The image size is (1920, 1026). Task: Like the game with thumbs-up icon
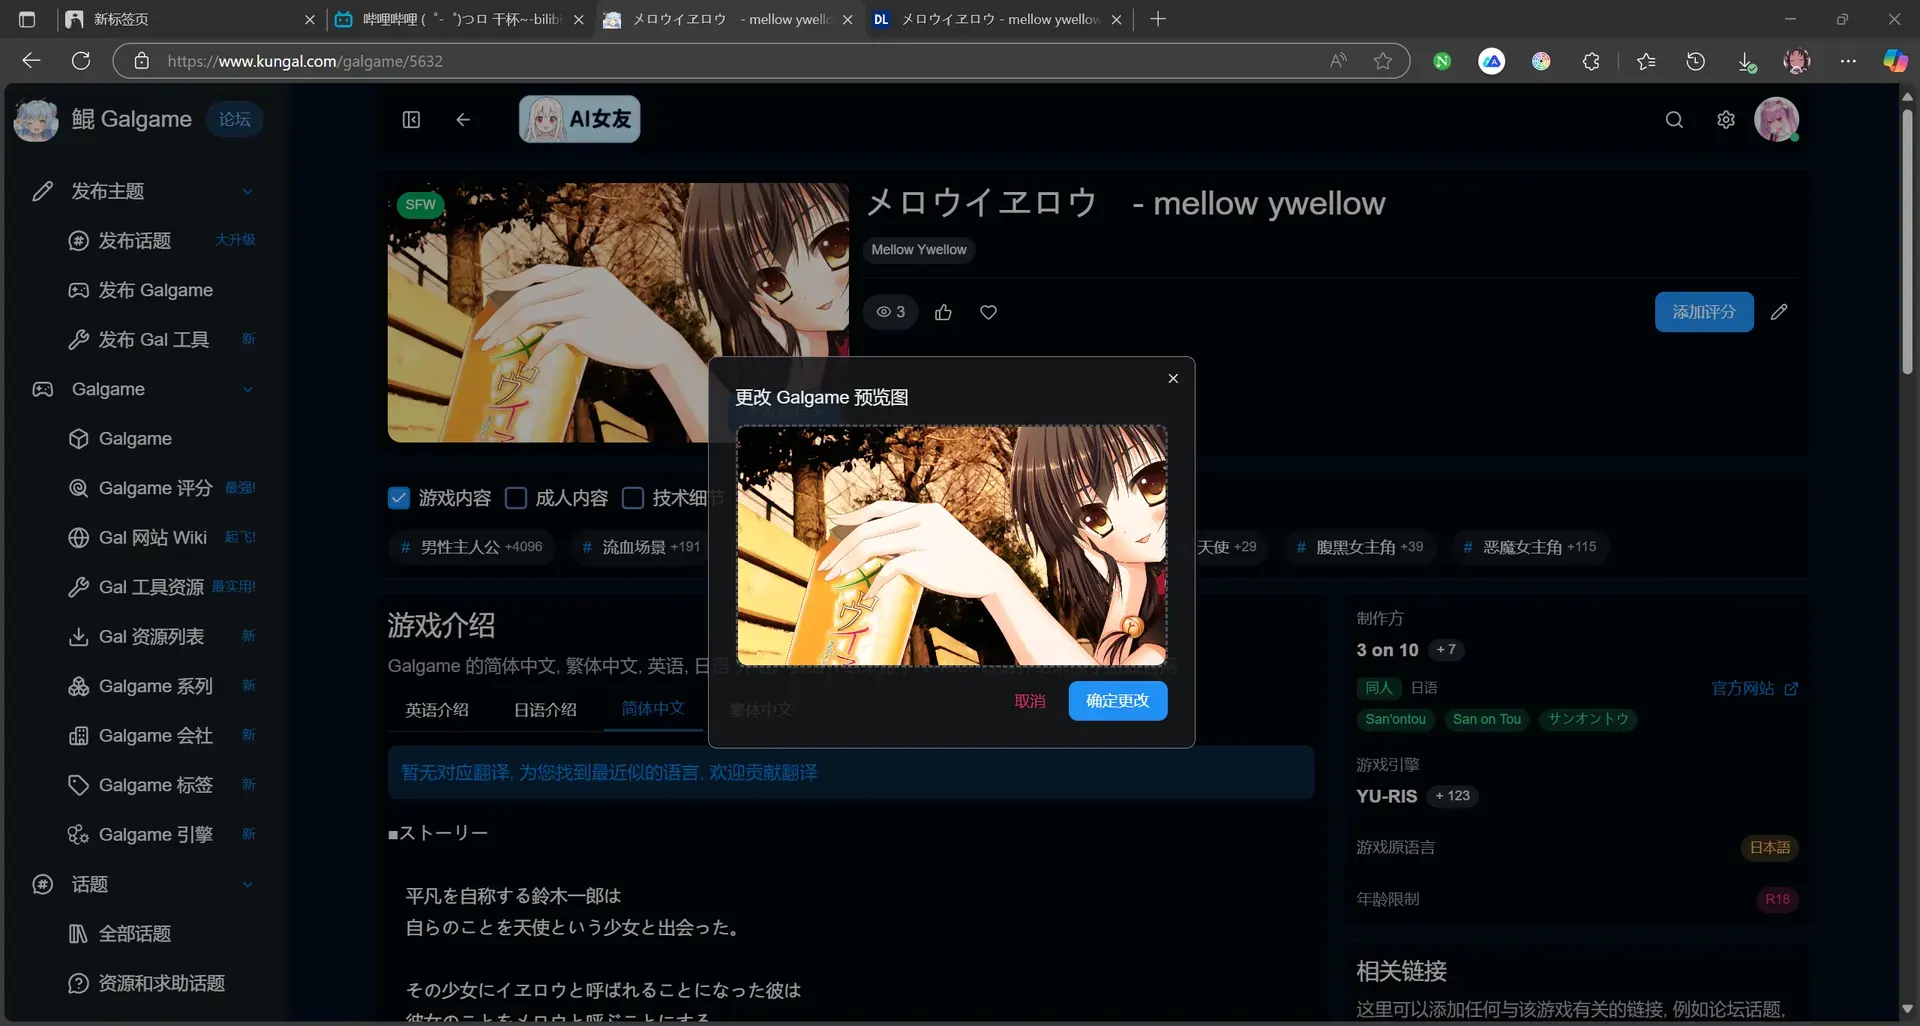point(943,312)
